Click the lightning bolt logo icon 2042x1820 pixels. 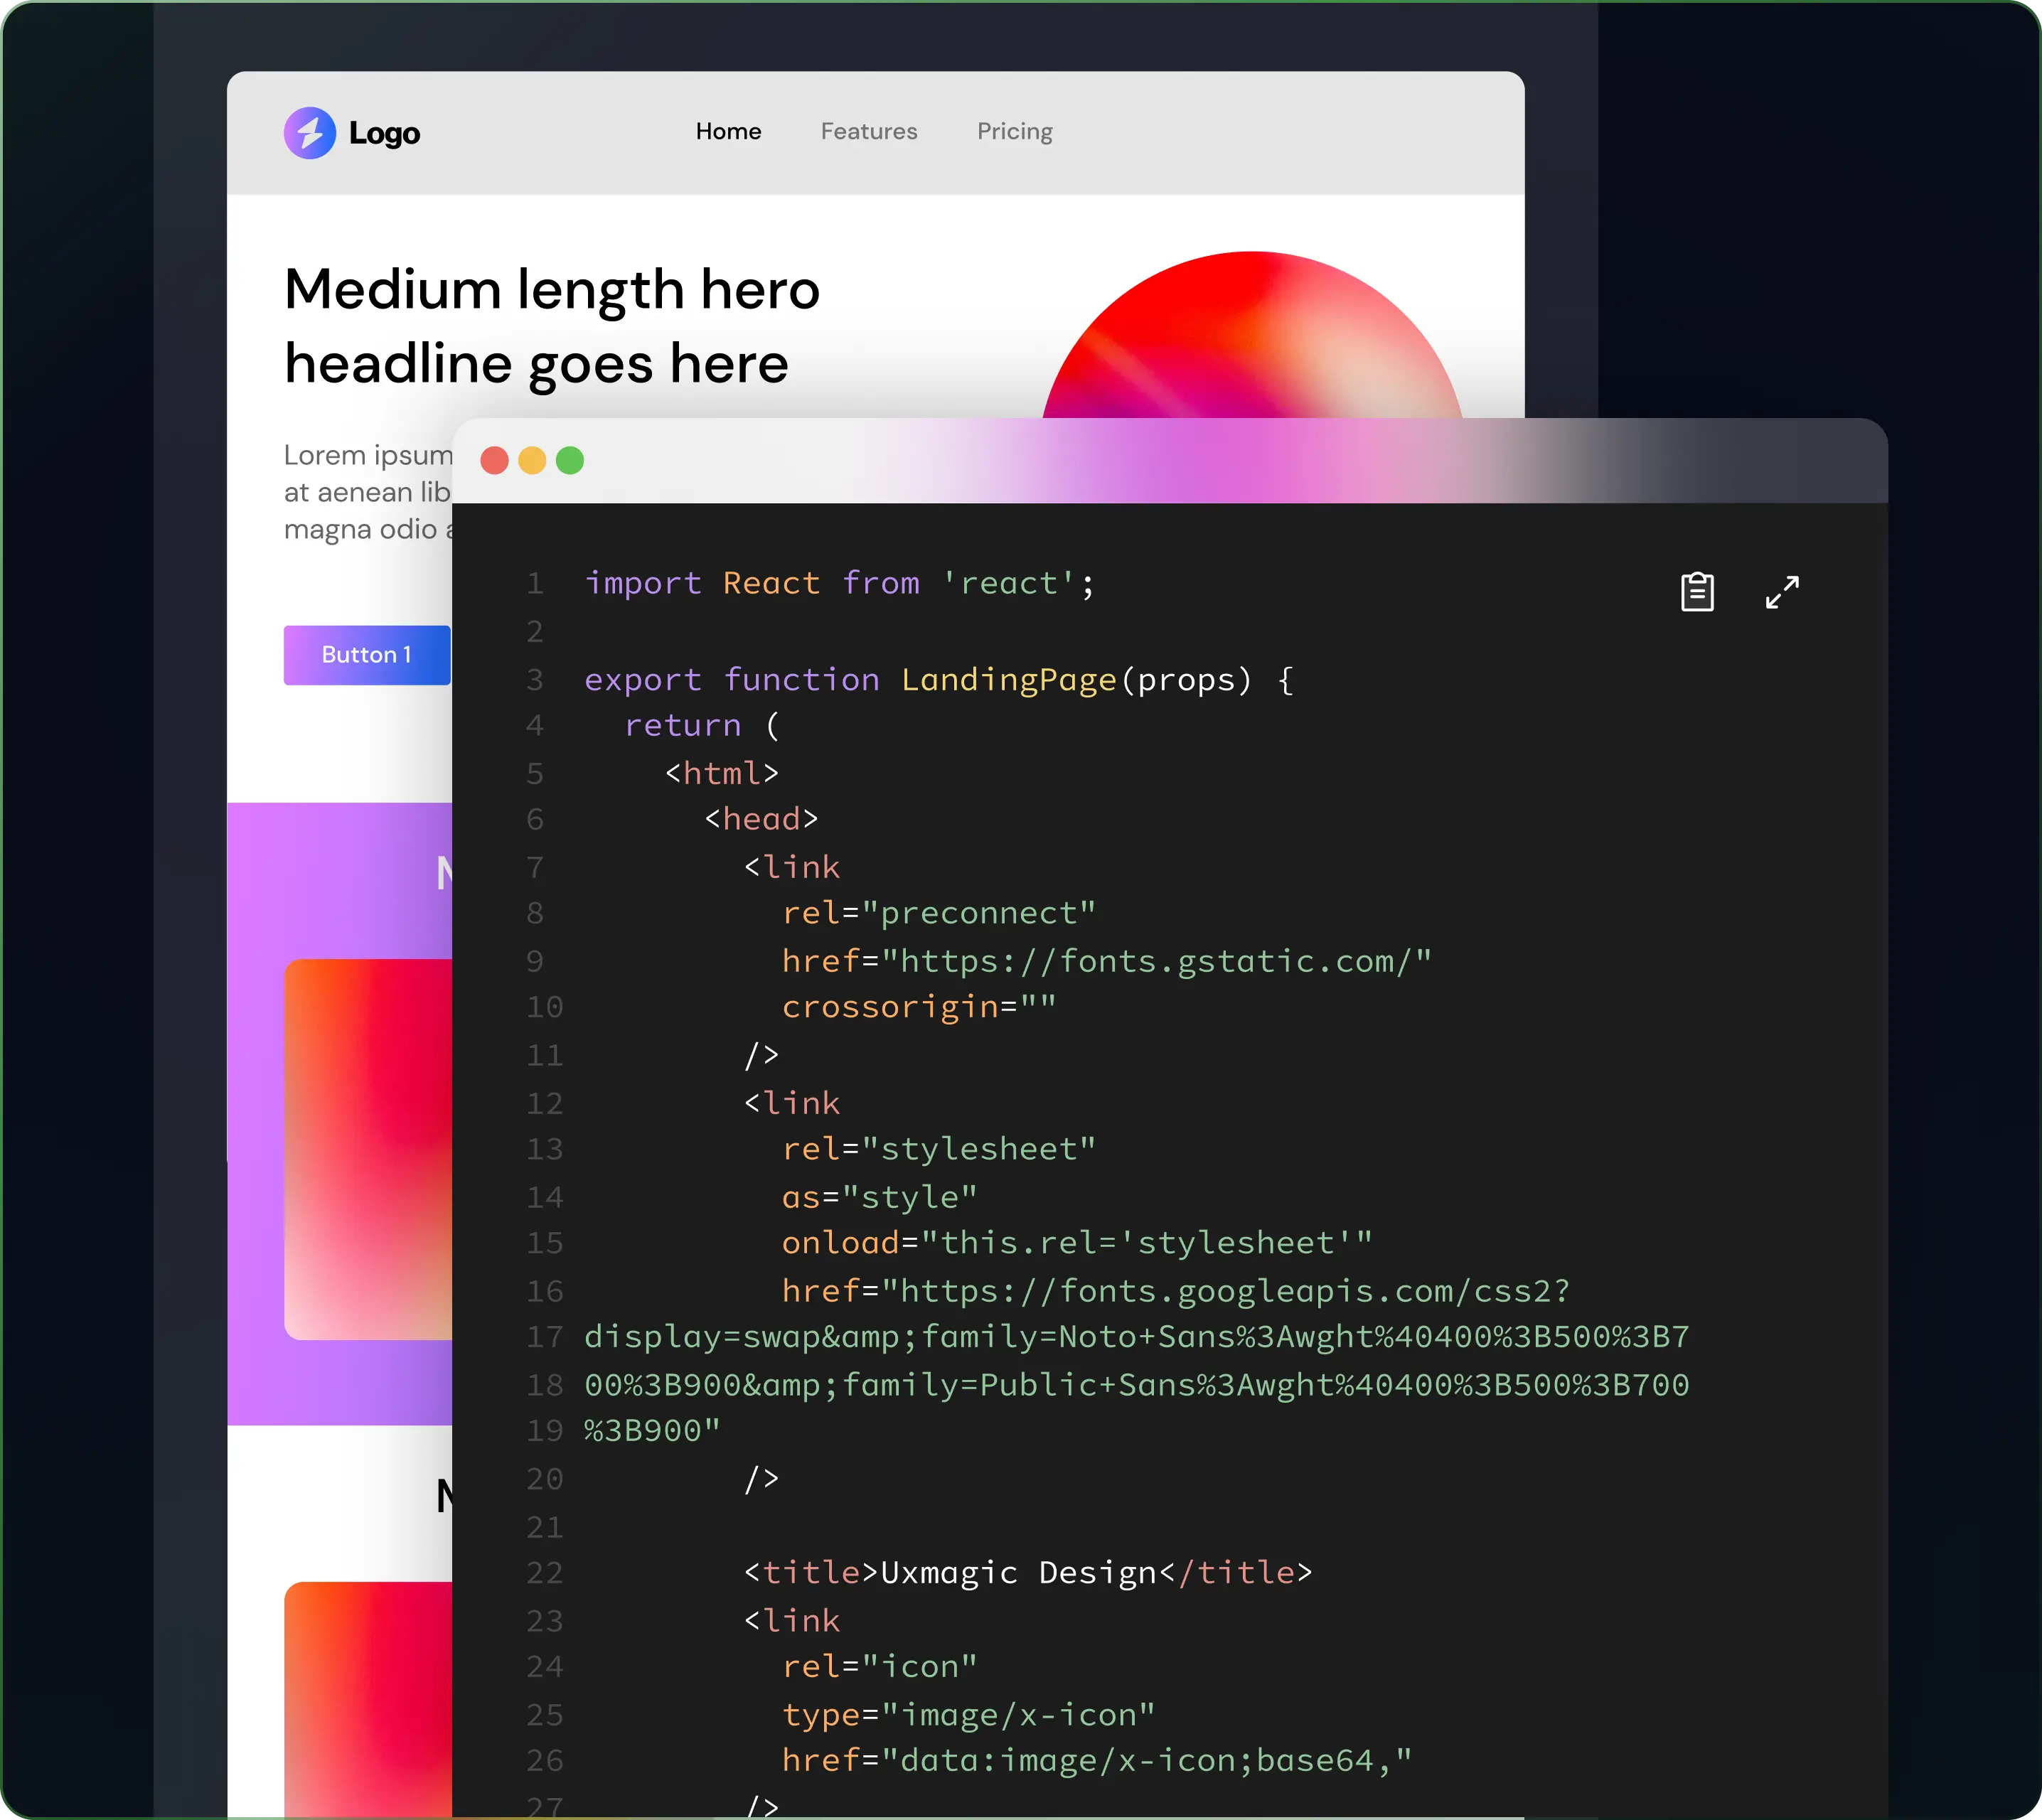(x=310, y=132)
